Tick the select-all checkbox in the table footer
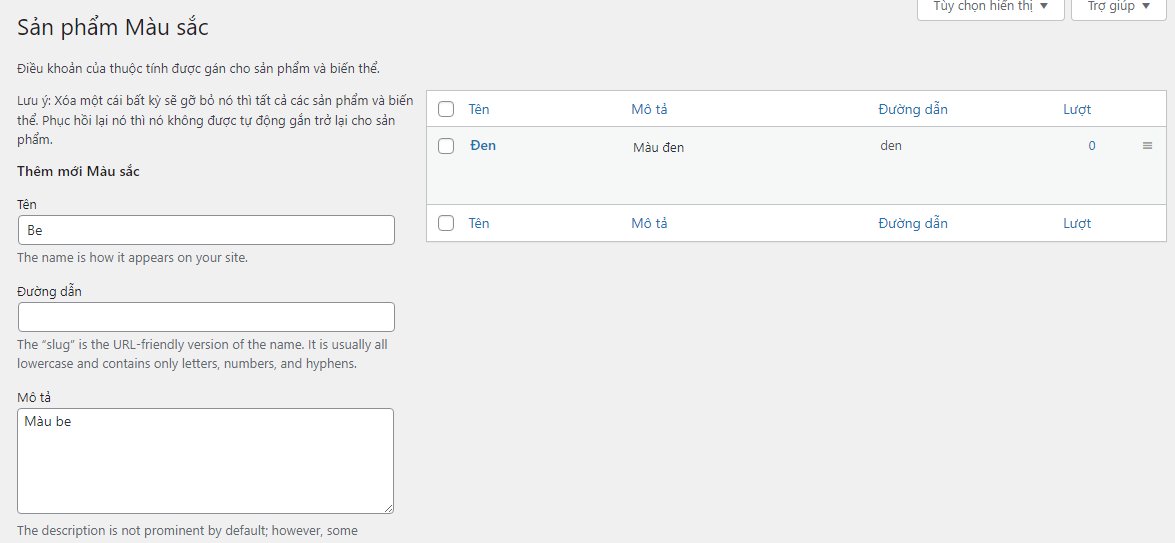The height and width of the screenshot is (543, 1175). (446, 223)
